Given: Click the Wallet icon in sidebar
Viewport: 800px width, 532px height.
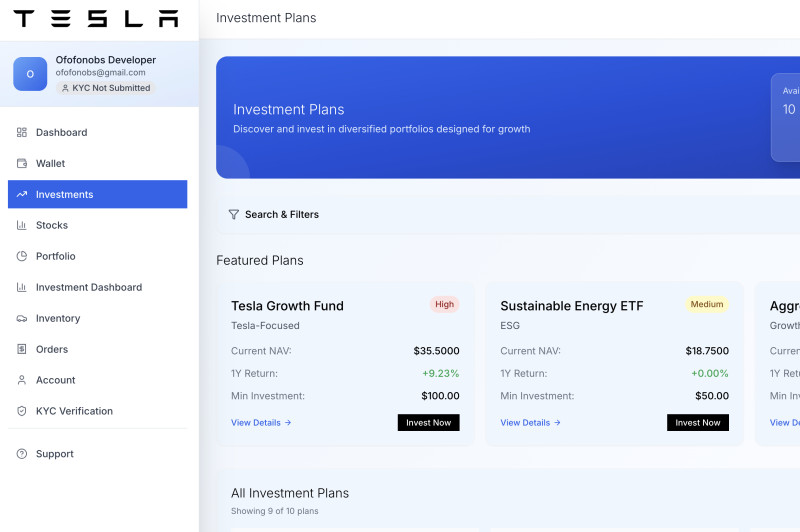Looking at the screenshot, I should point(22,164).
